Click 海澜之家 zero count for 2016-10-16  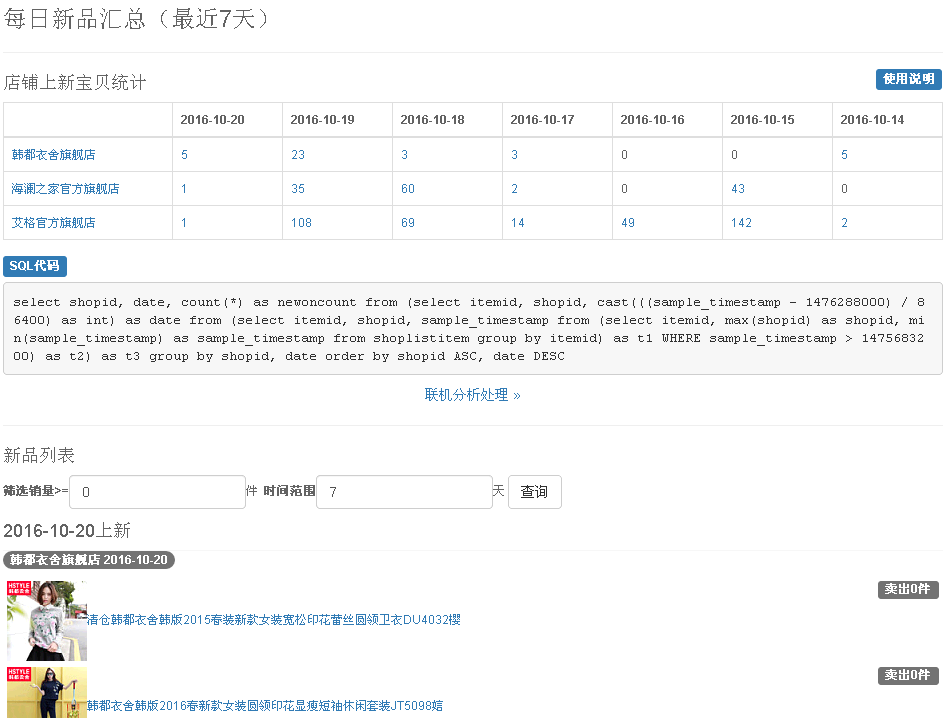click(x=625, y=189)
